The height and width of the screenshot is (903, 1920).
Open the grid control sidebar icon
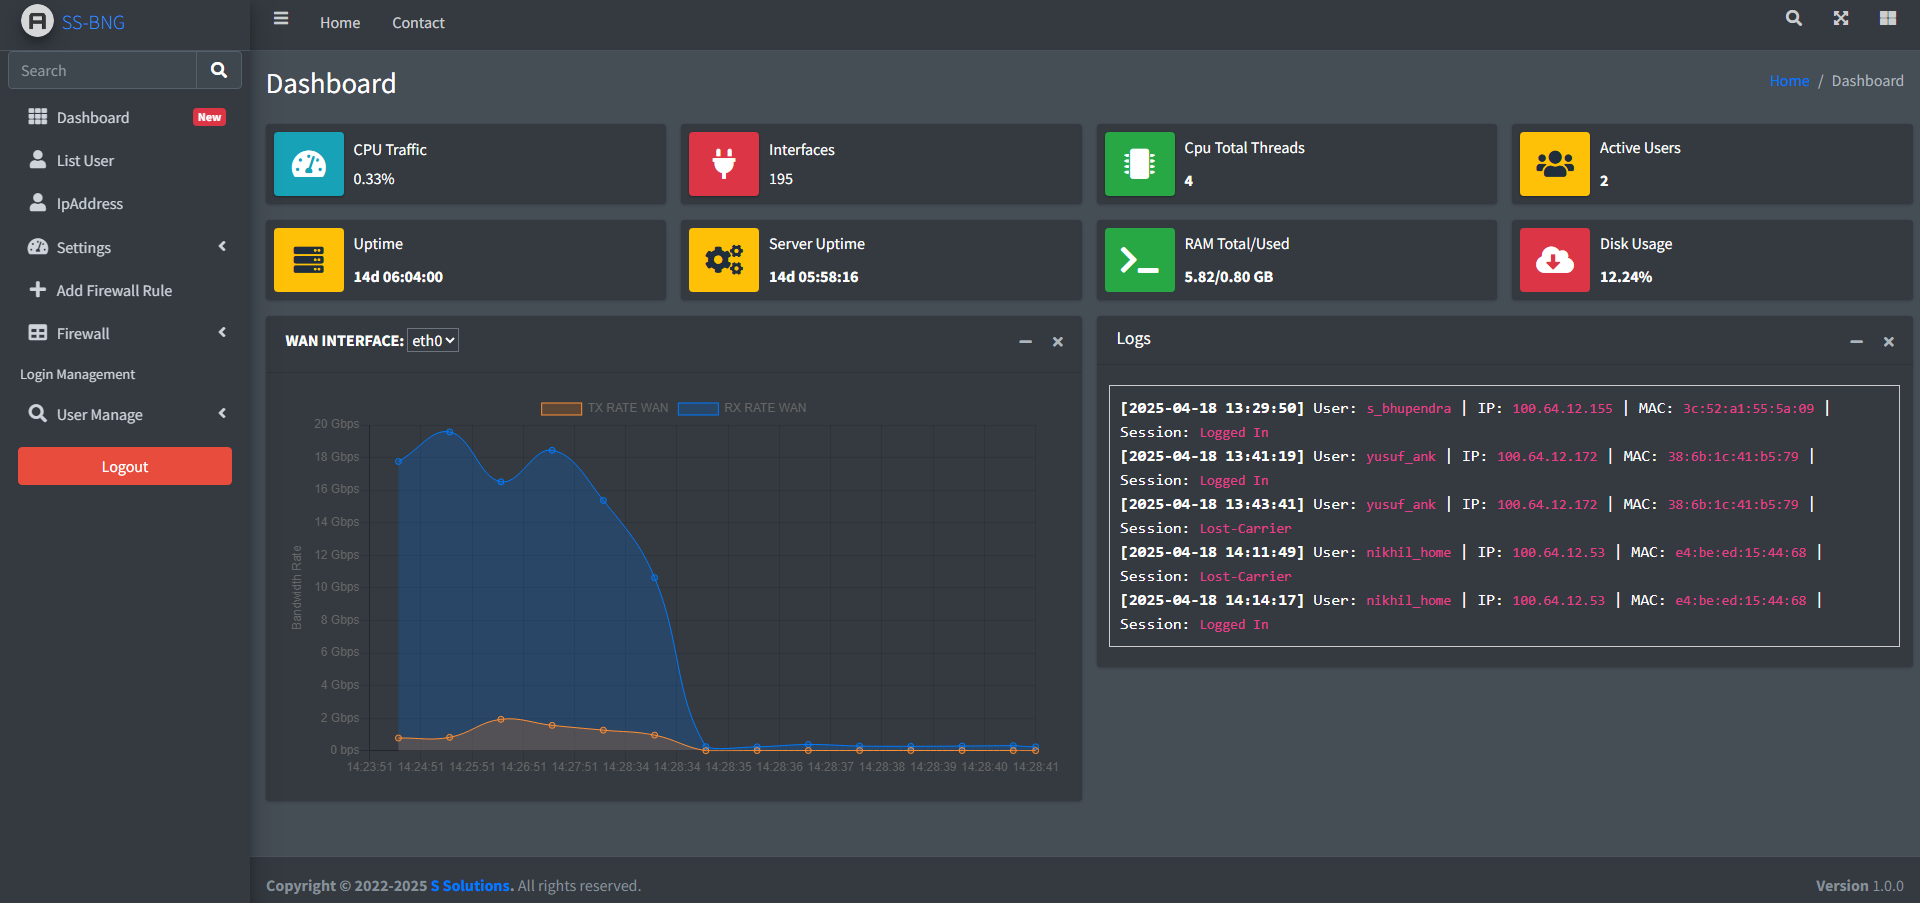pyautogui.click(x=1888, y=18)
